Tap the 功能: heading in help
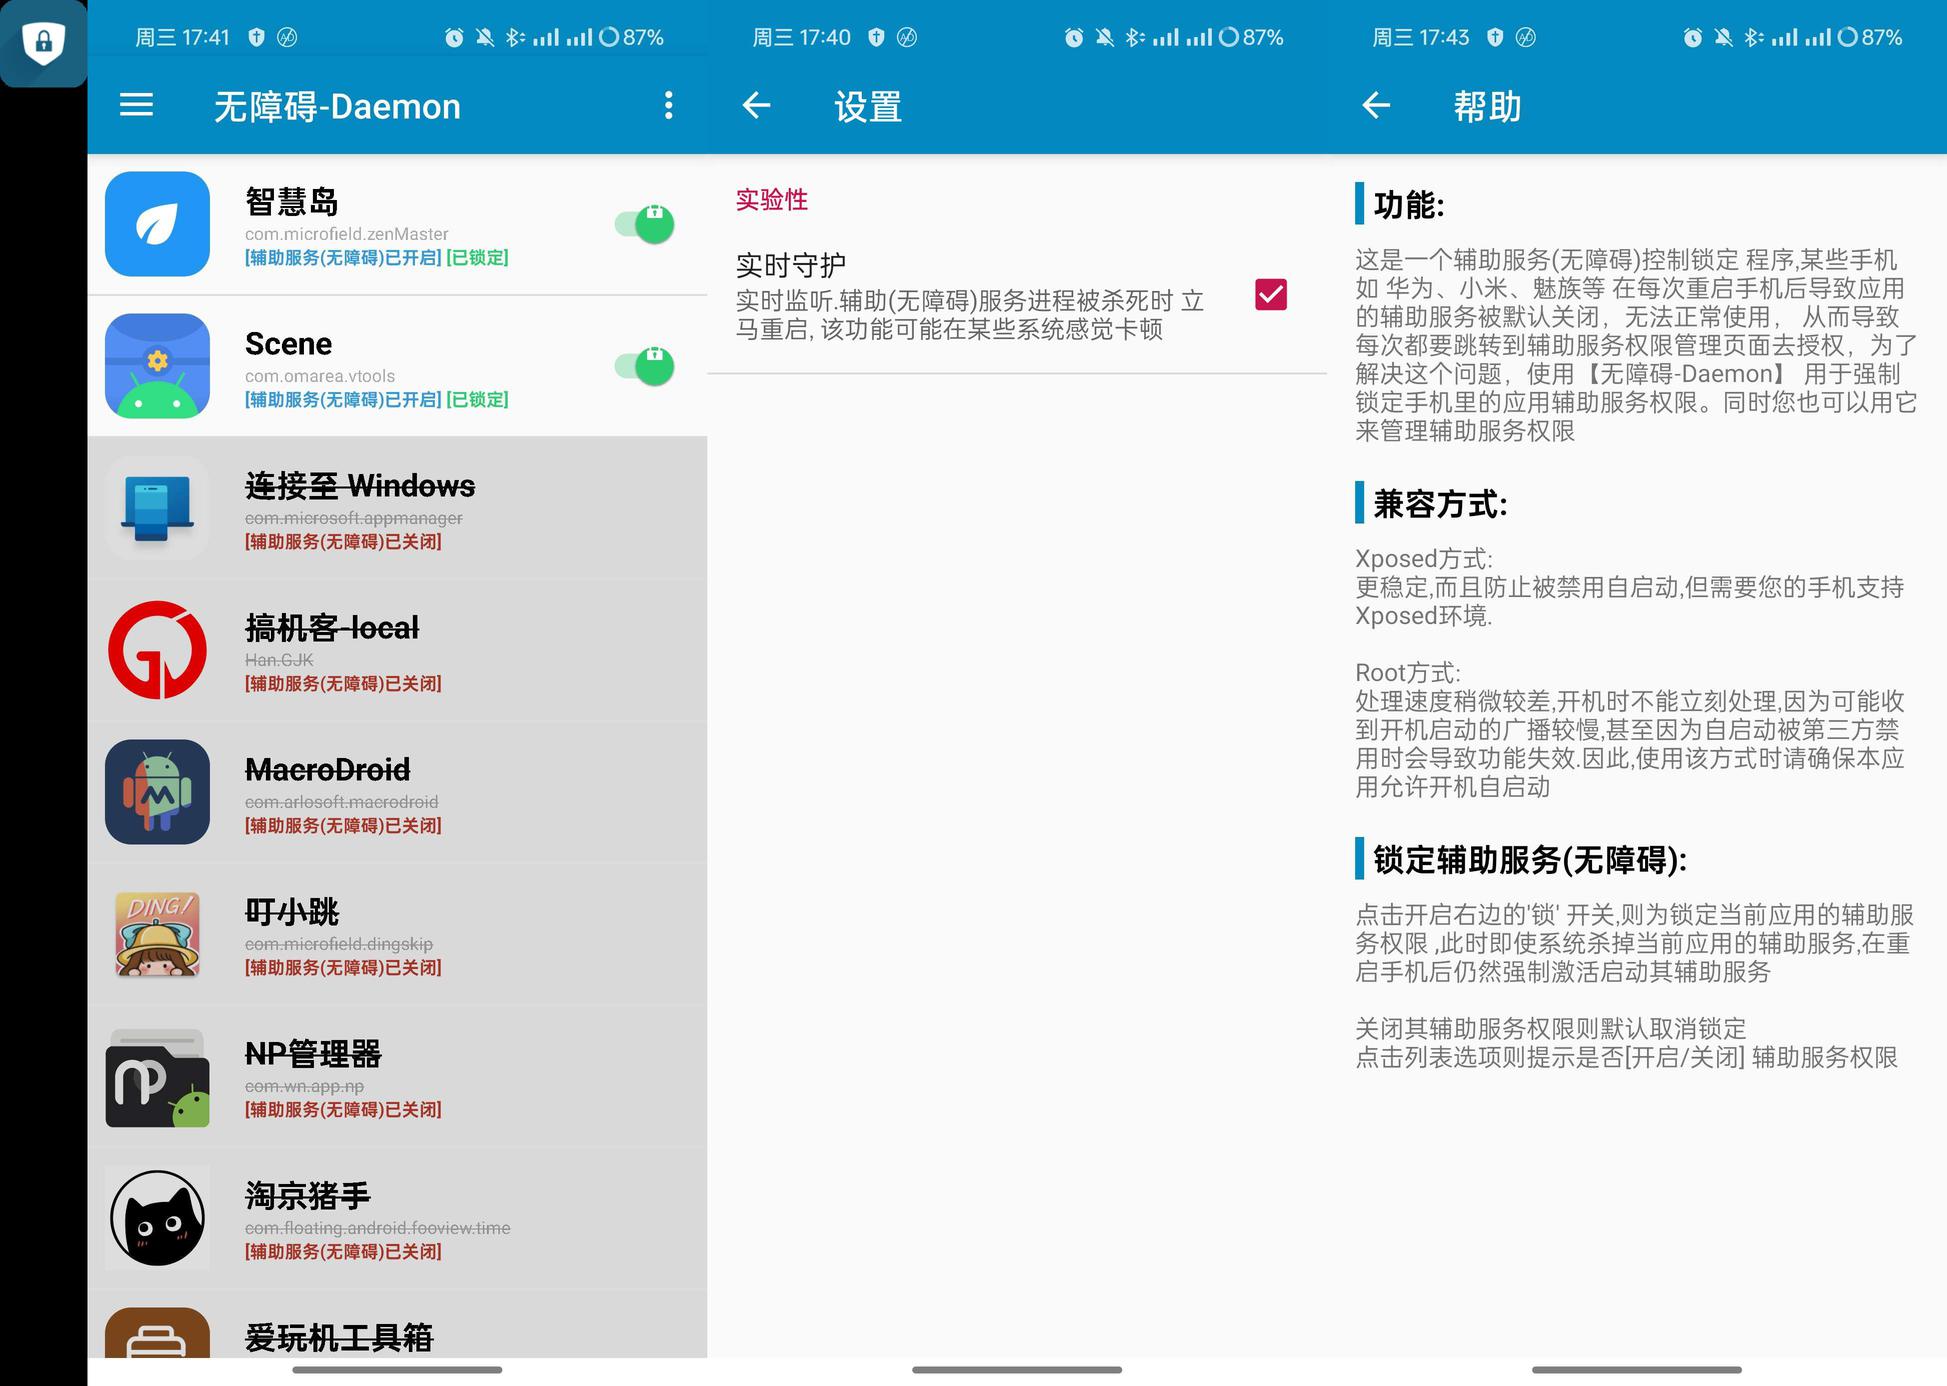 coord(1409,205)
